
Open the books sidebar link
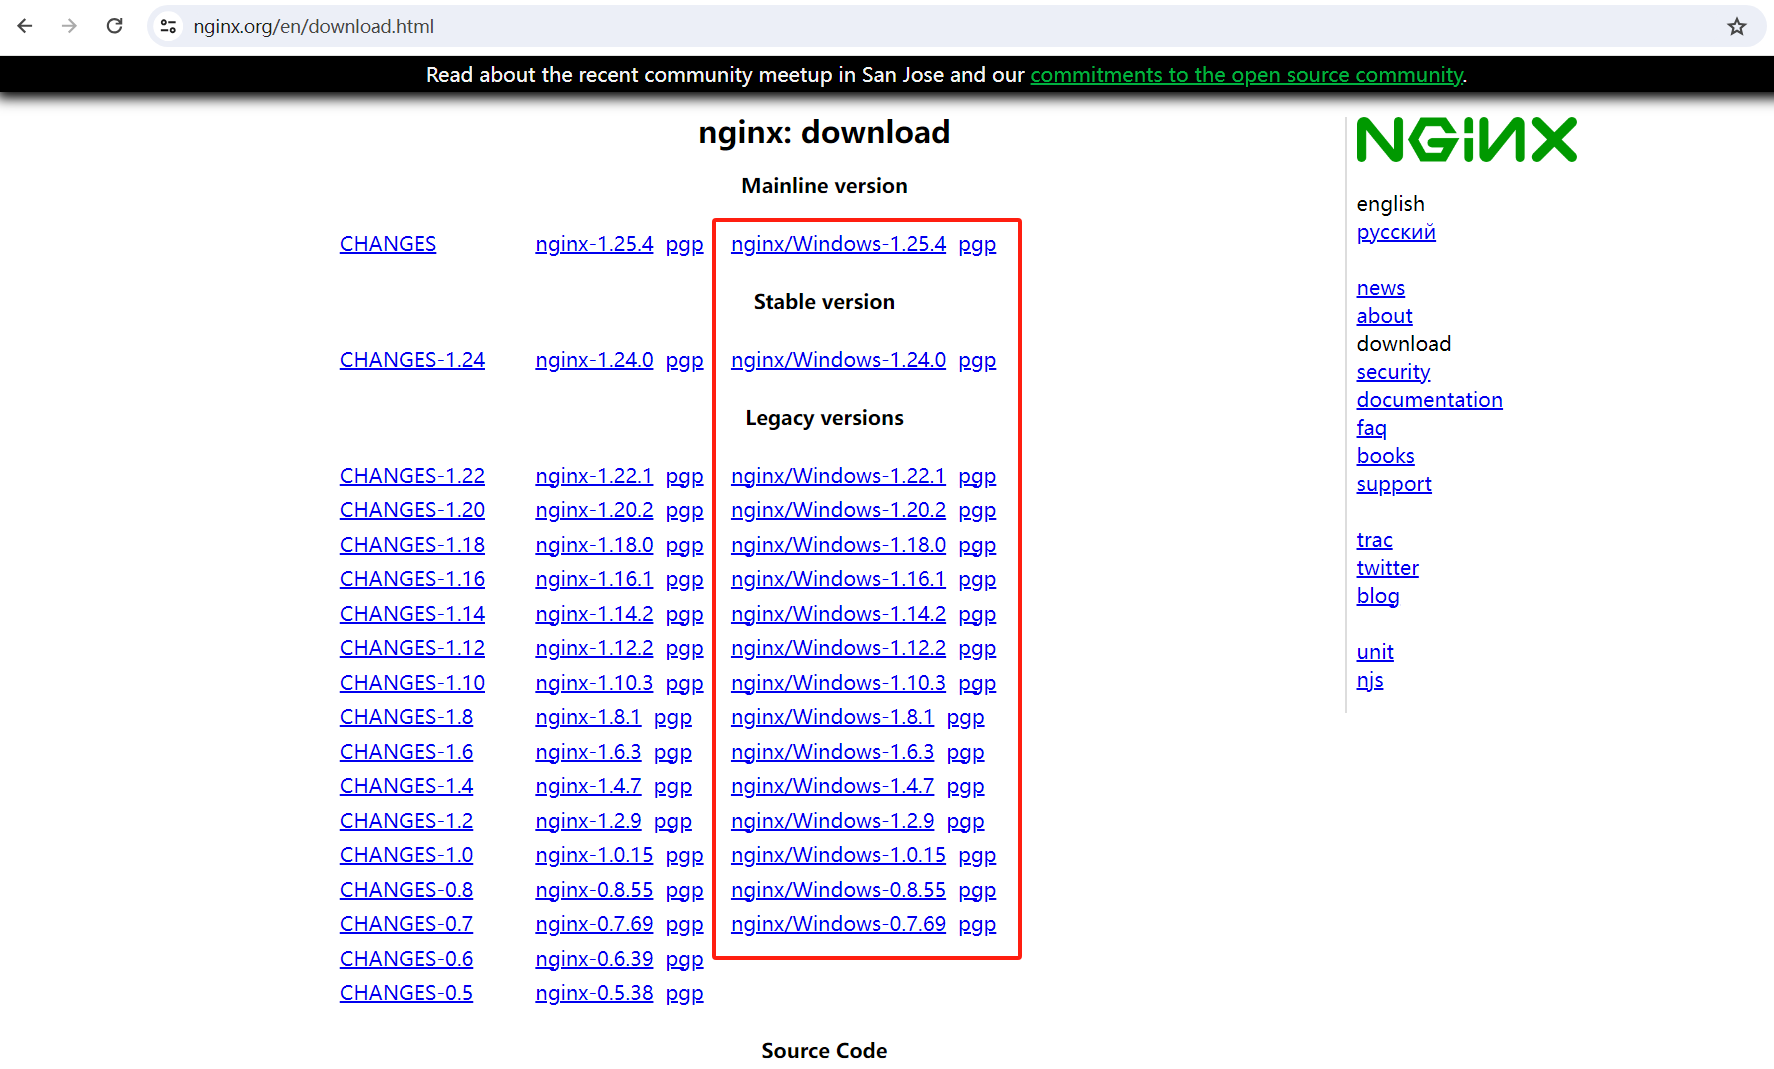pos(1385,456)
